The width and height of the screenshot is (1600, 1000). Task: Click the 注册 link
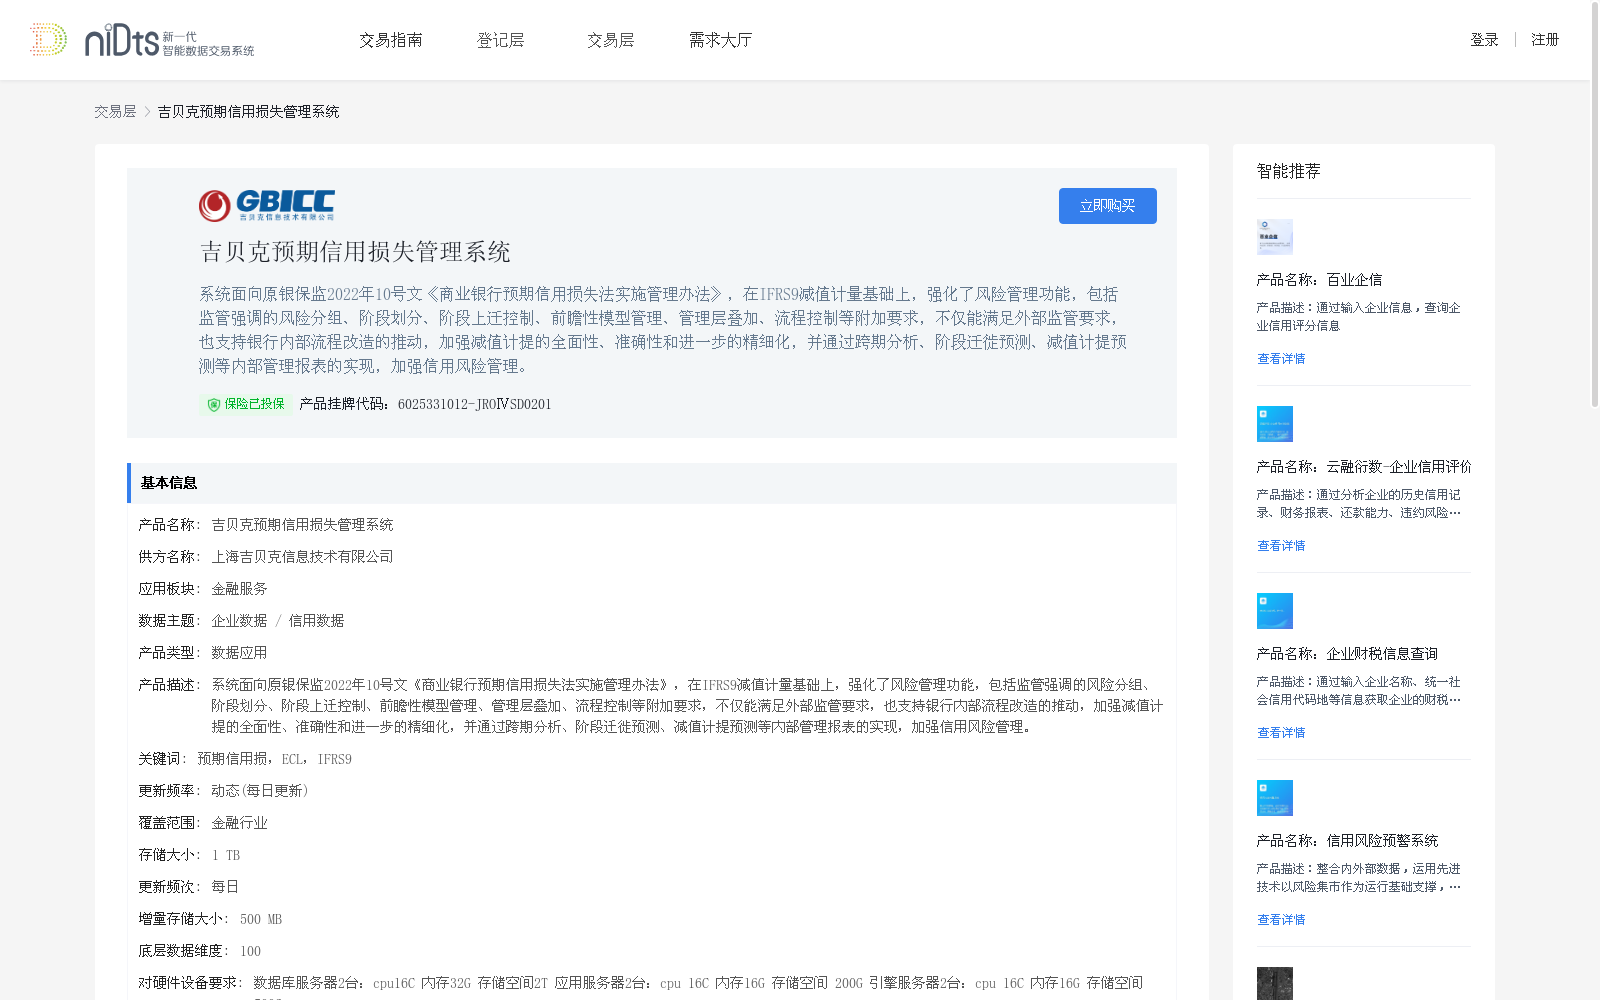click(x=1545, y=40)
